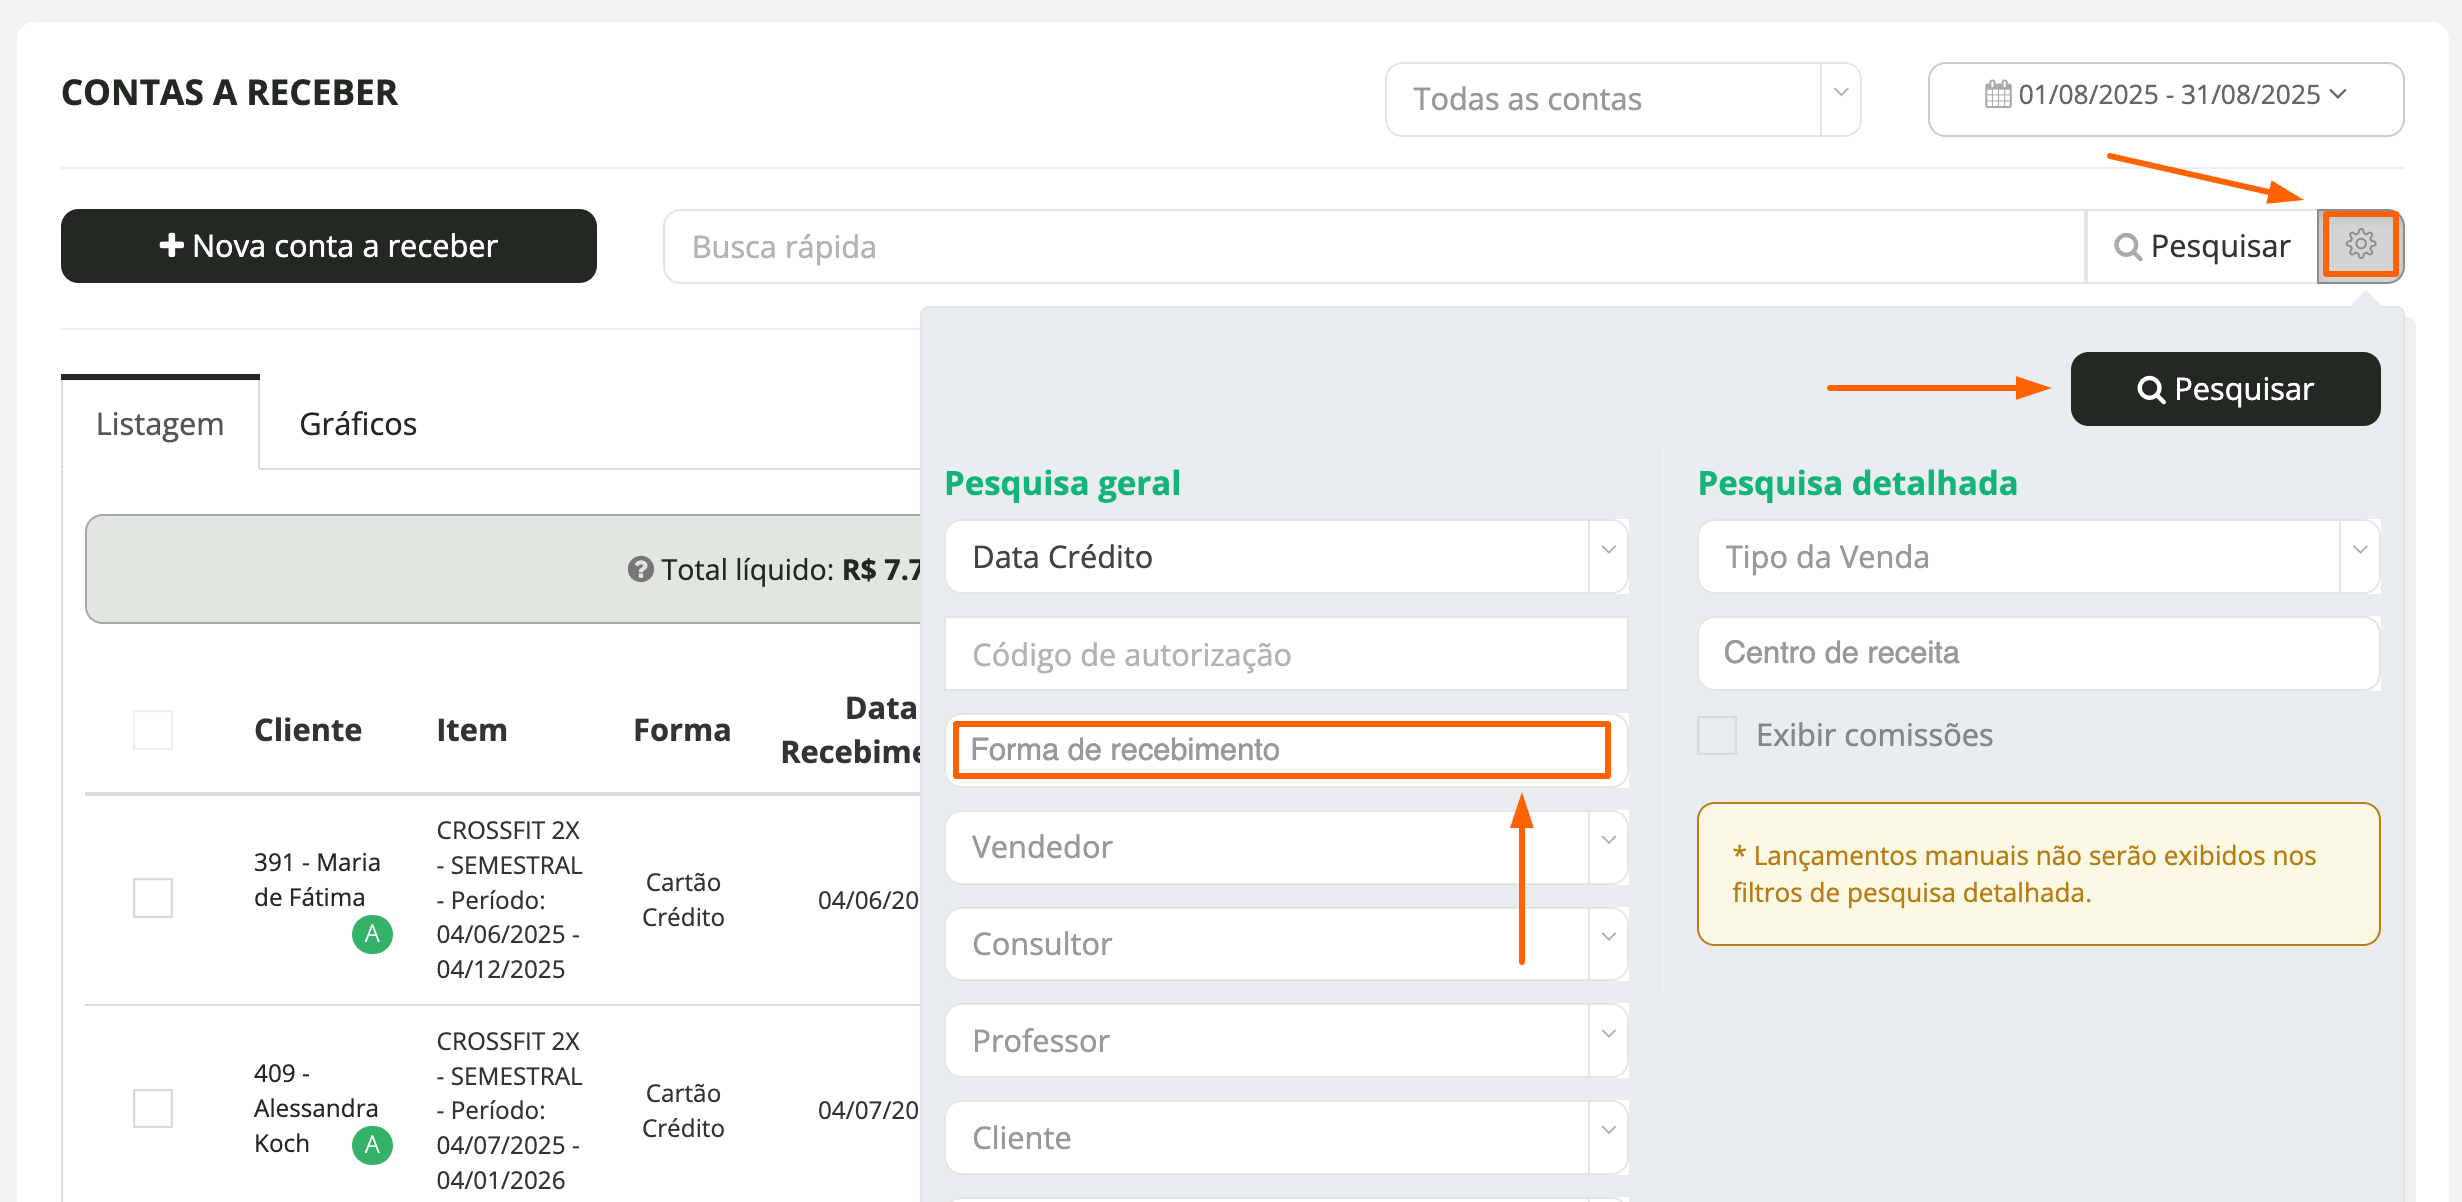
Task: Open the Todas as contas dropdown
Action: (x=1621, y=99)
